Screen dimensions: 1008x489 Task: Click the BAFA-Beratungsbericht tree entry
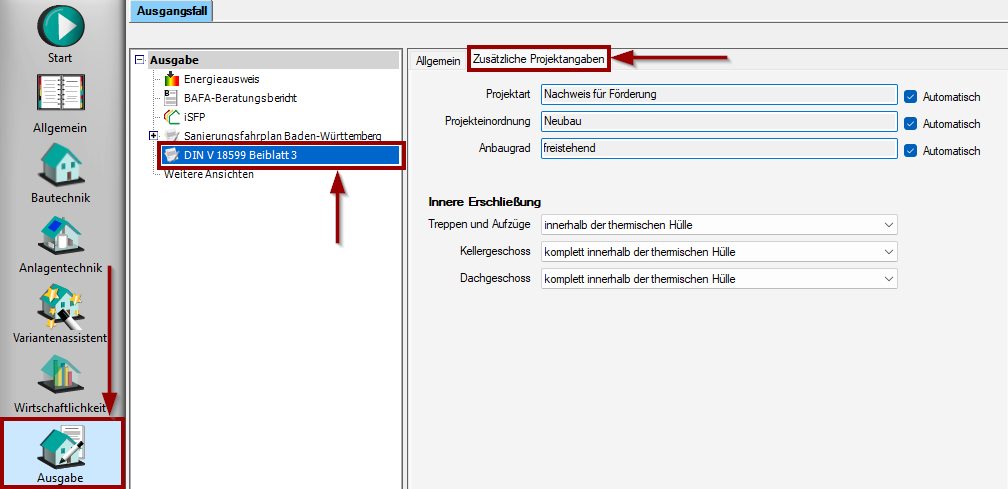tap(240, 98)
